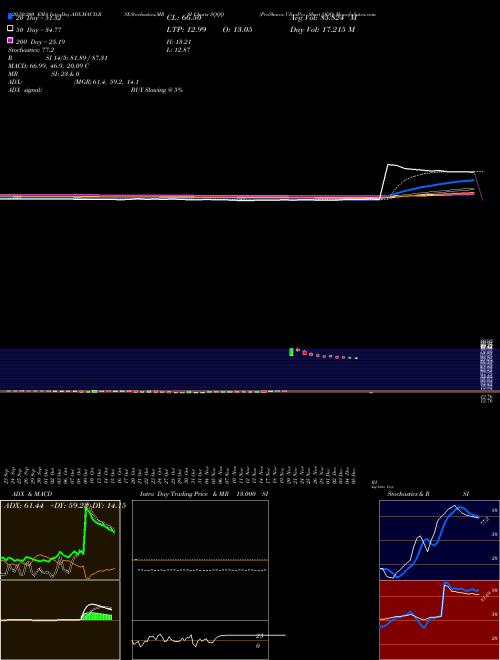Click the "MACD: 66.99, 46.9, 20.09 C" line
500x660 pixels.
click(48, 66)
